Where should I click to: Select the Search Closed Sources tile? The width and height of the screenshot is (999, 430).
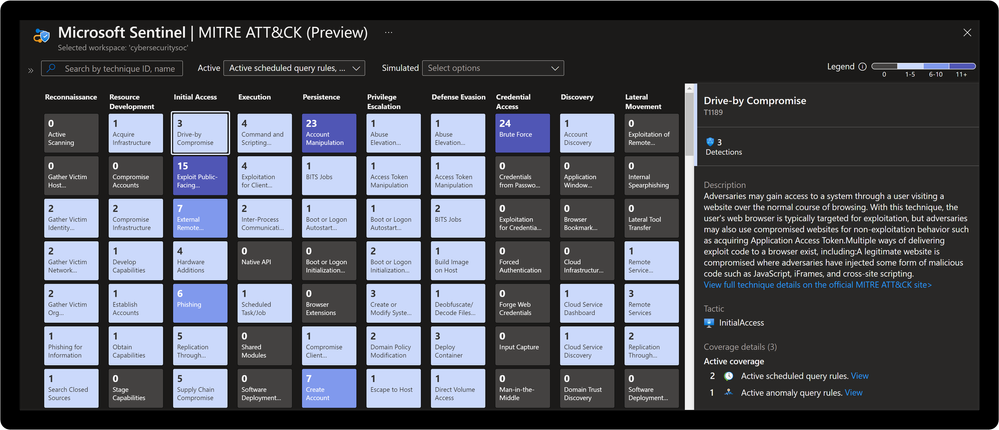coord(71,388)
